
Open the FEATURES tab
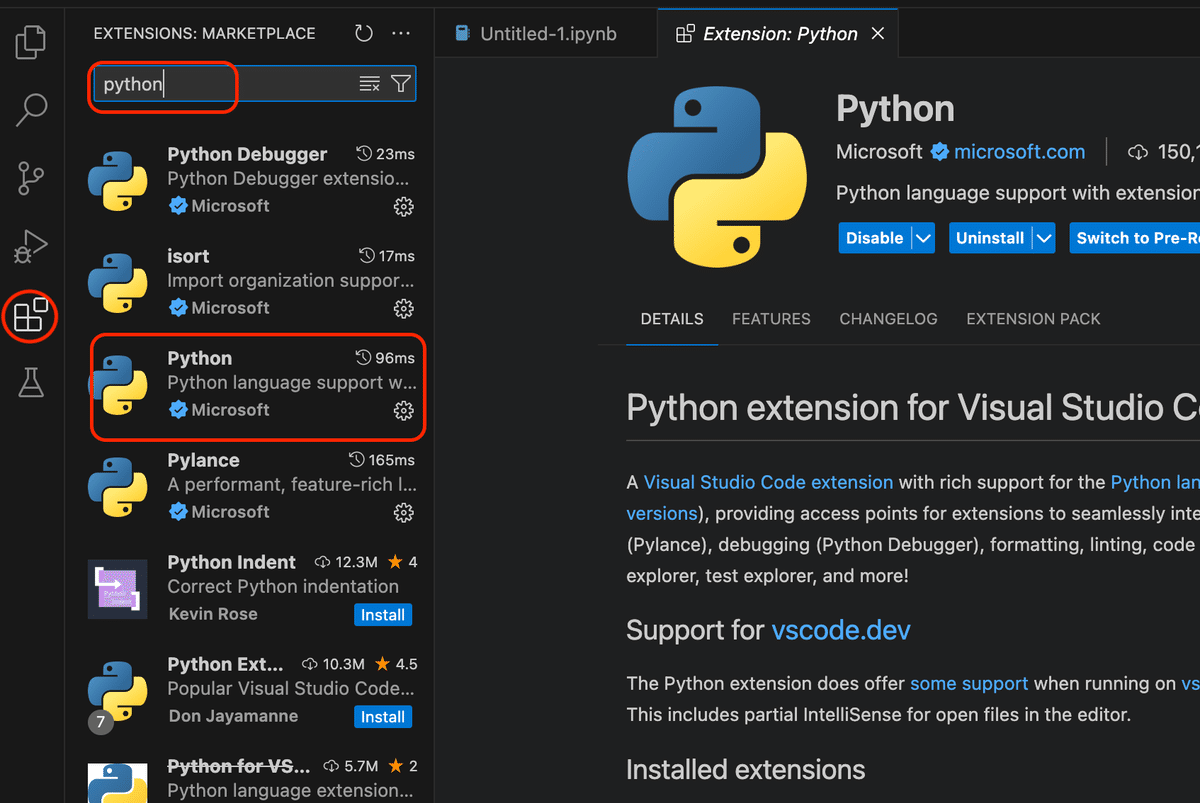pos(771,319)
